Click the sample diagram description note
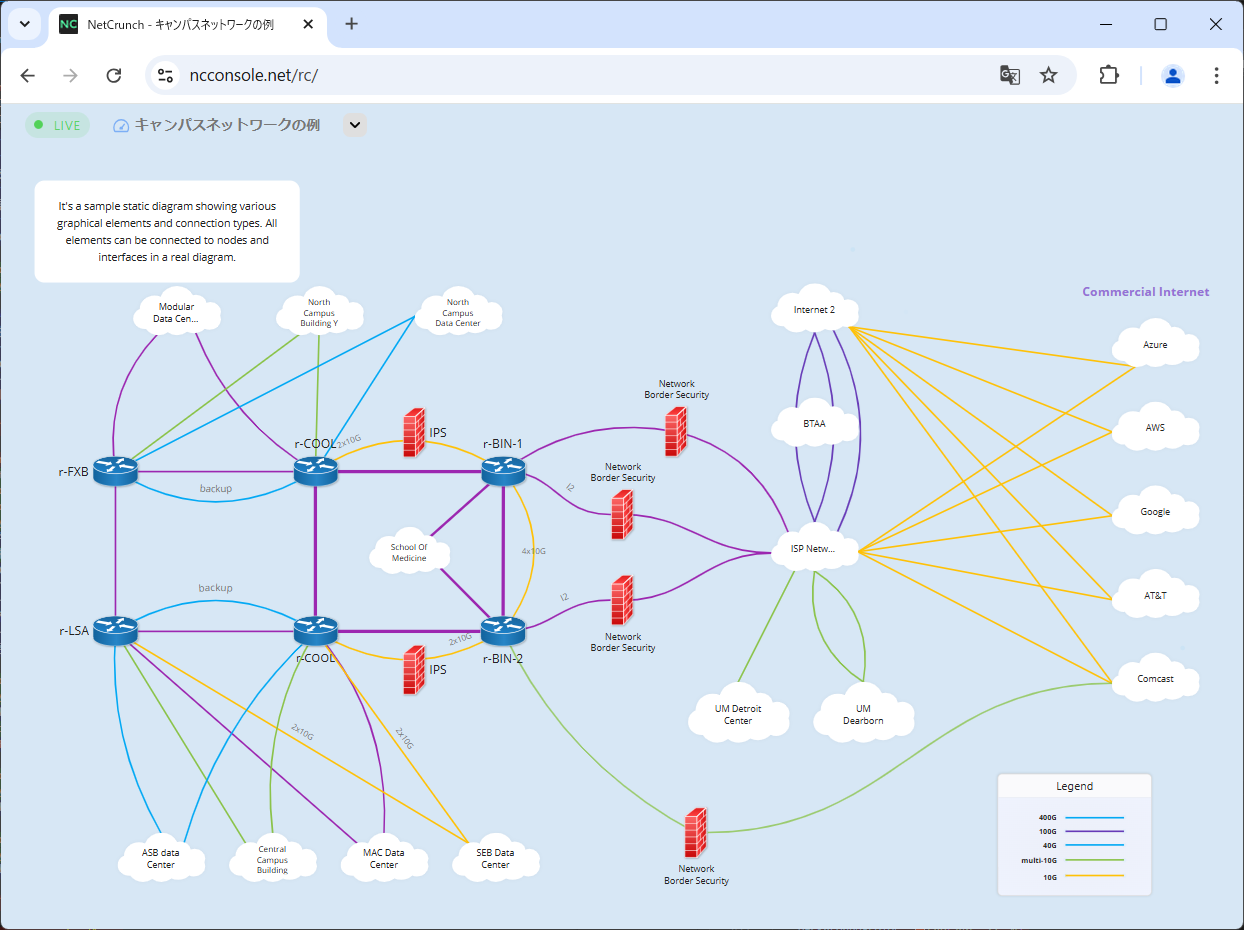 click(167, 231)
